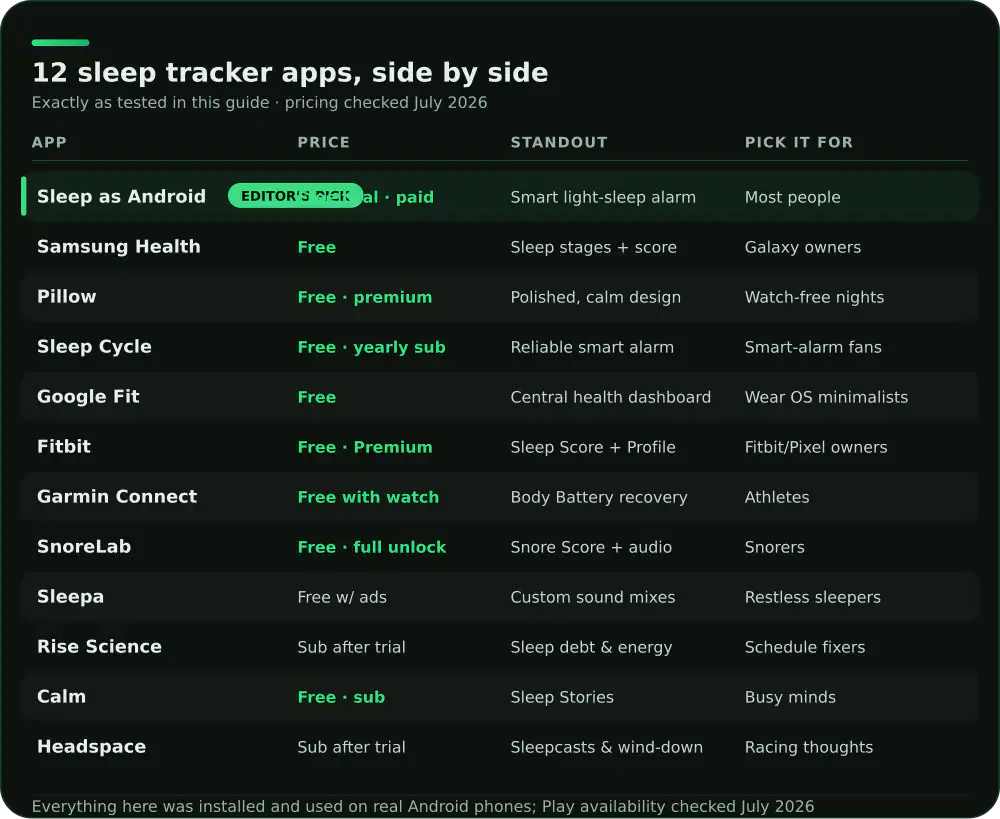Screen dimensions: 1000x819
Task: Click the '12 sleep tracker apps' heading
Action: click(x=290, y=73)
